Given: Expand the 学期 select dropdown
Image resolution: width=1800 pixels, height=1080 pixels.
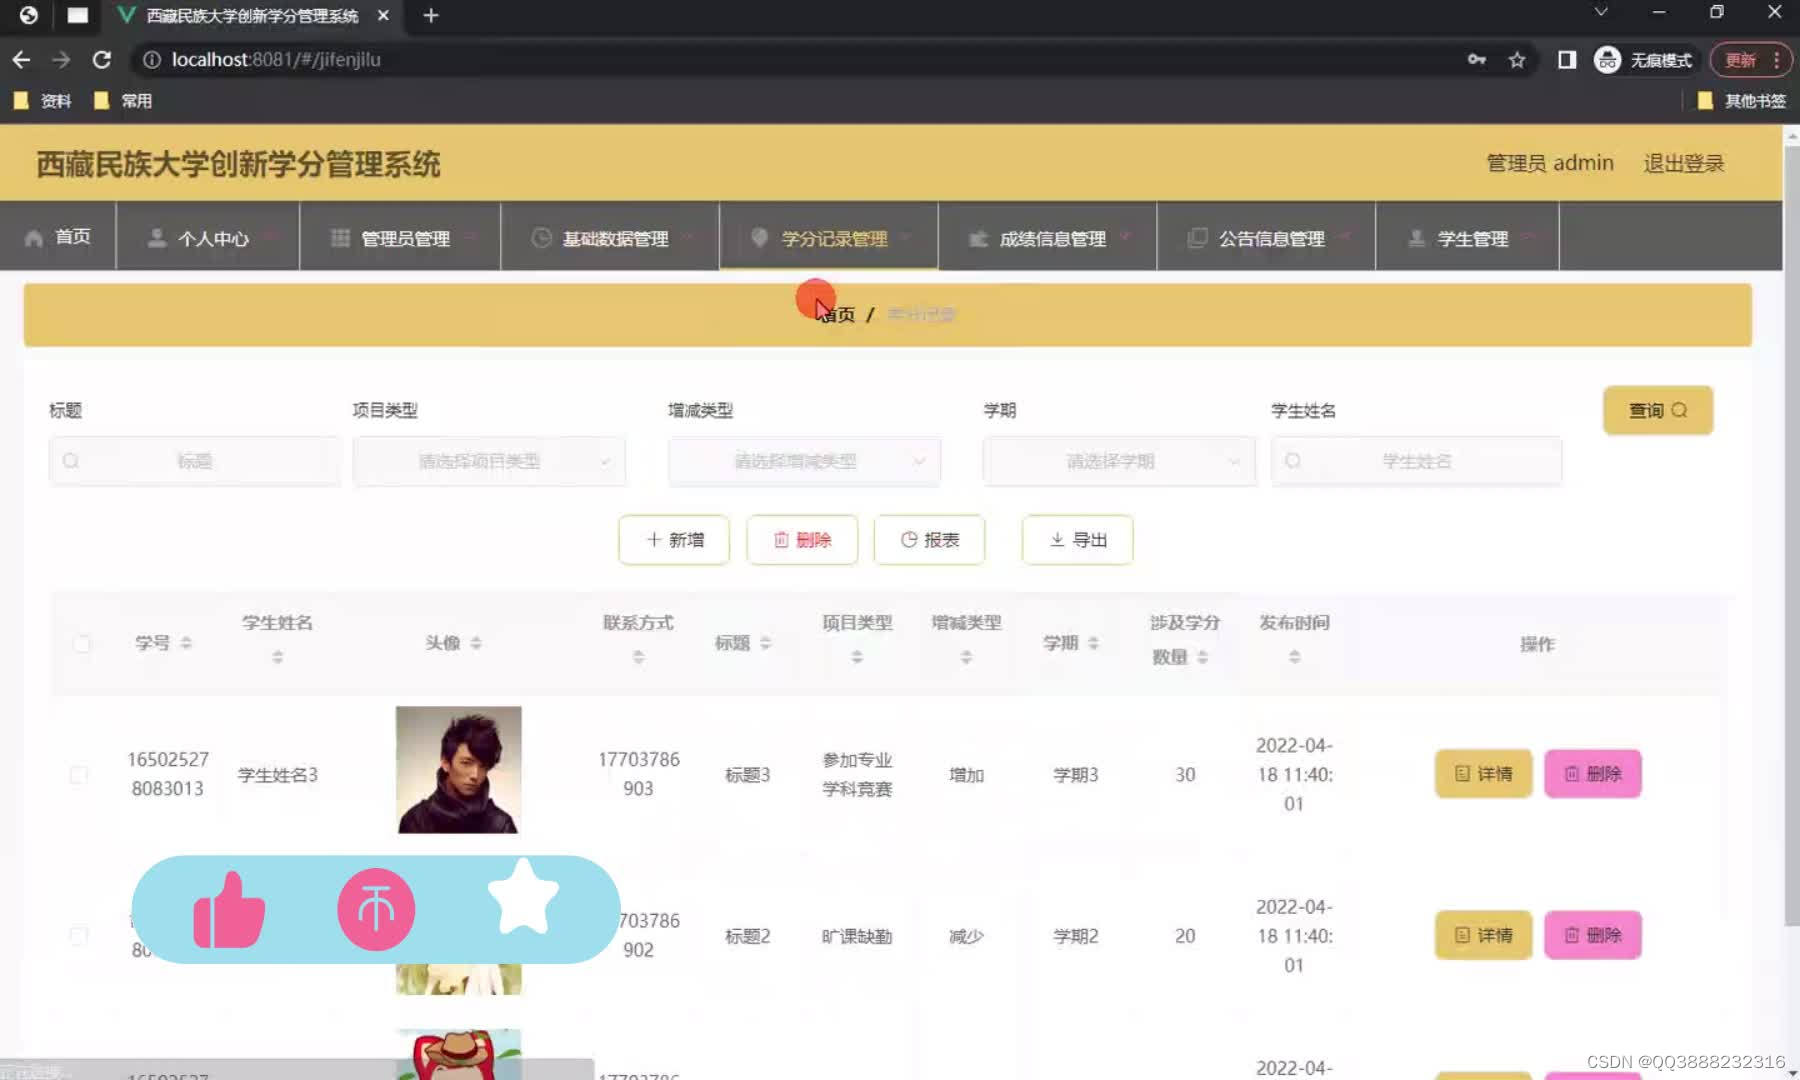Looking at the screenshot, I should tap(1118, 461).
